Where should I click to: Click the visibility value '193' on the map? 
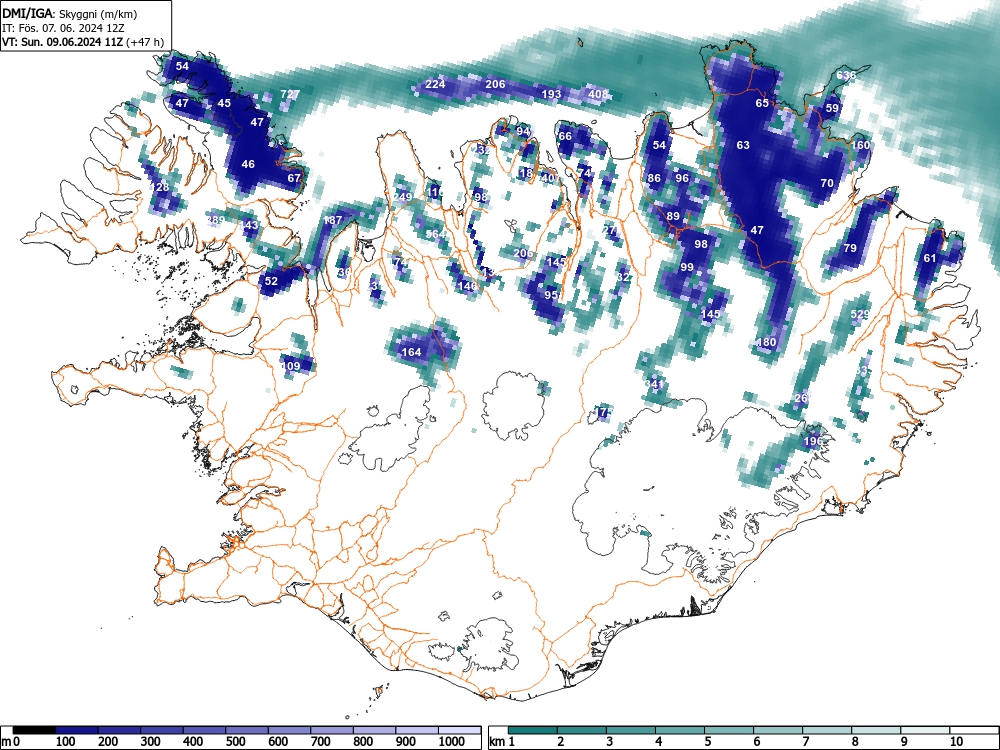[x=551, y=94]
